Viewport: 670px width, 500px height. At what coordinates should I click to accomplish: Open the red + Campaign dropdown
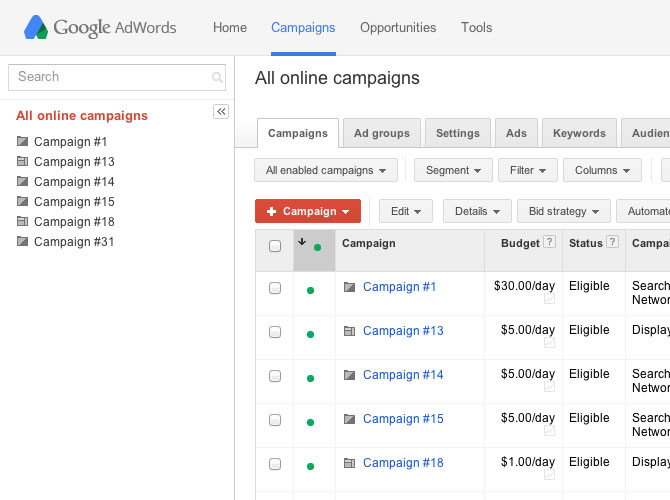(308, 211)
